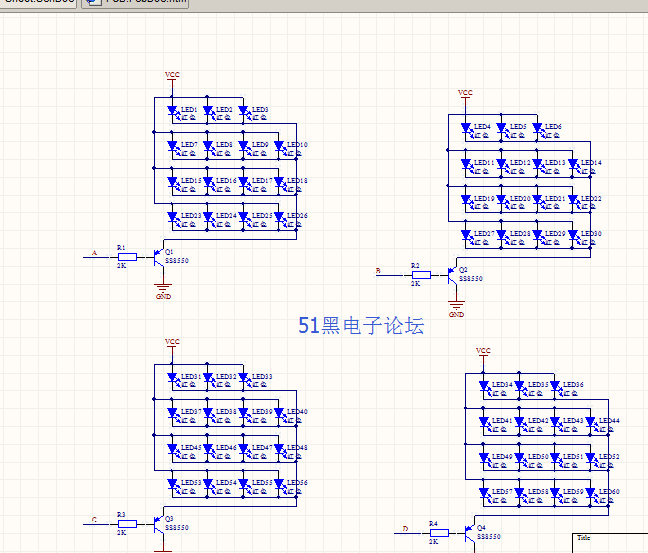Select transistor Q4 symbol
The width and height of the screenshot is (648, 553).
(471, 534)
